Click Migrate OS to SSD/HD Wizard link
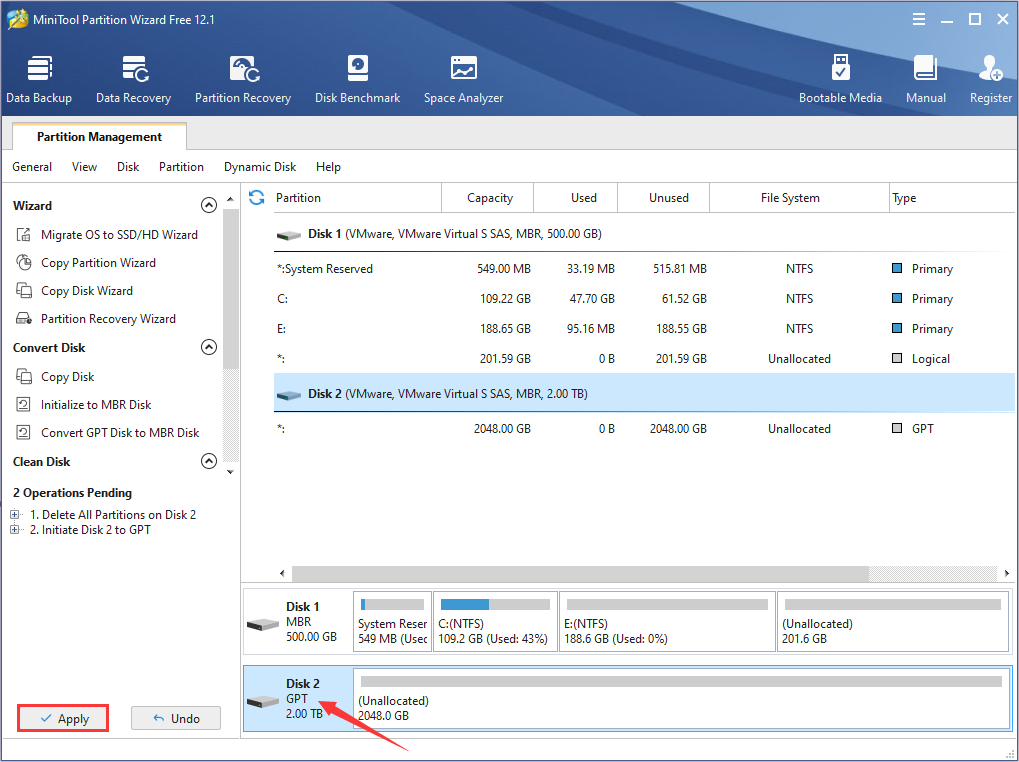This screenshot has height=762, width=1019. [x=120, y=235]
